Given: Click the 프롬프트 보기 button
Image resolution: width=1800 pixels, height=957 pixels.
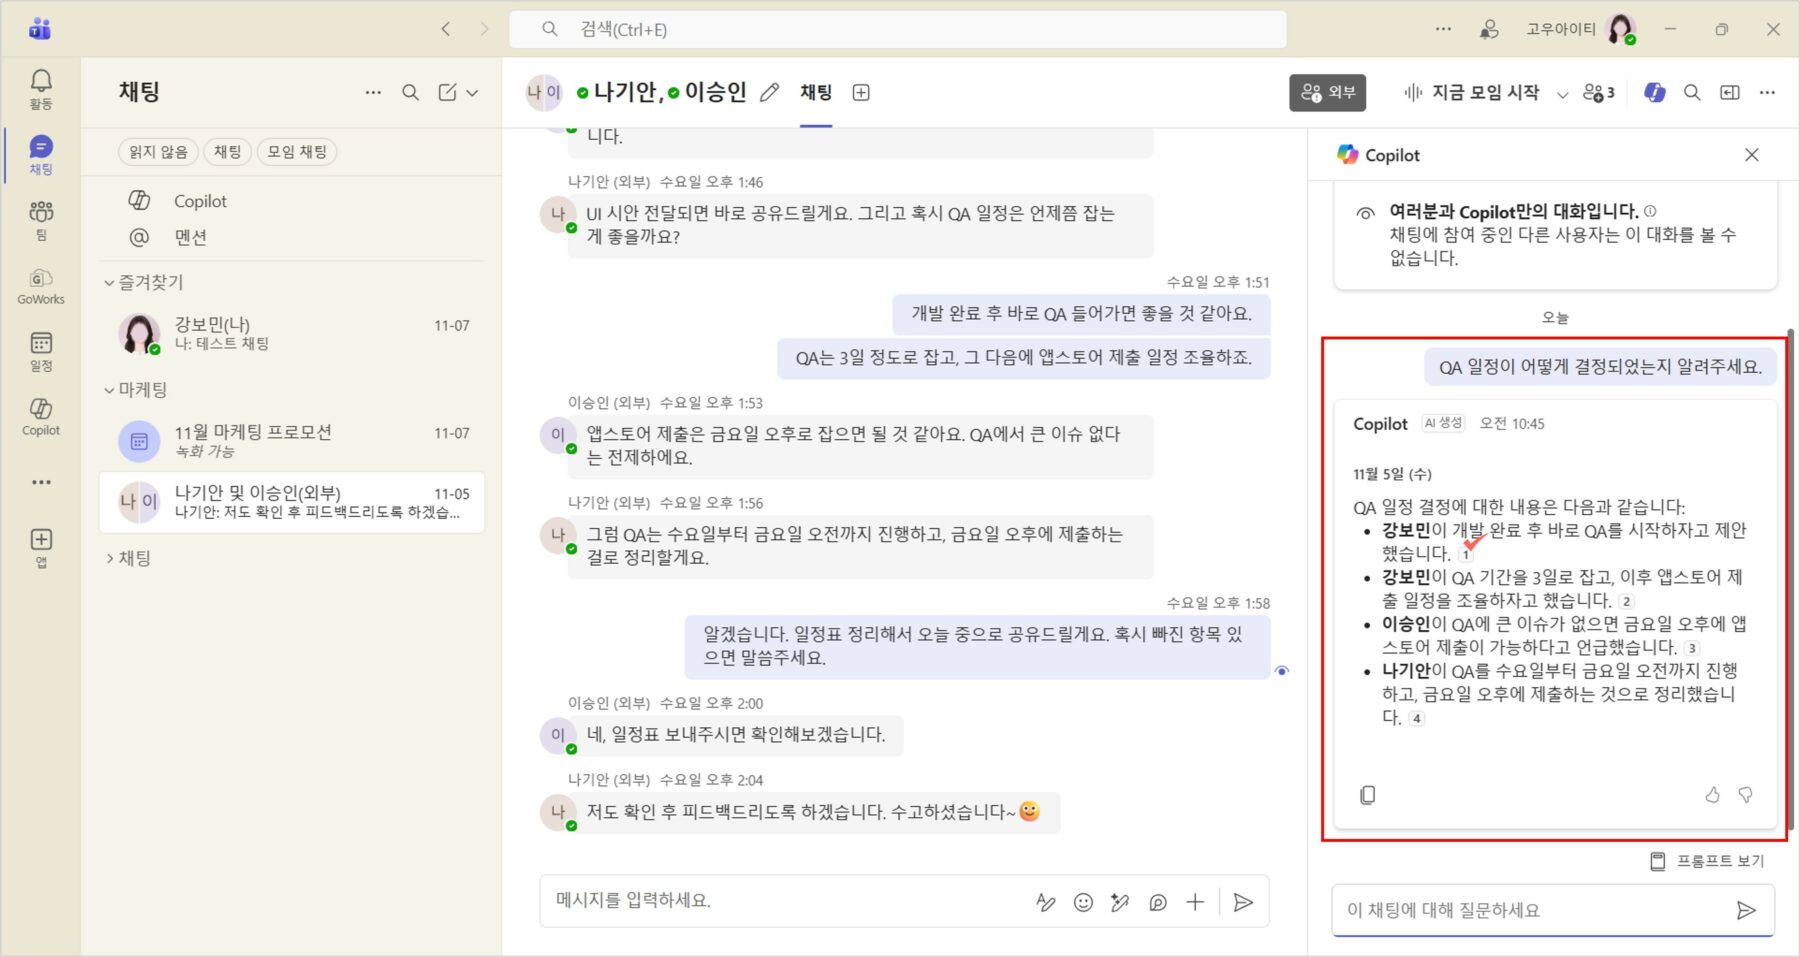Looking at the screenshot, I should pyautogui.click(x=1707, y=861).
